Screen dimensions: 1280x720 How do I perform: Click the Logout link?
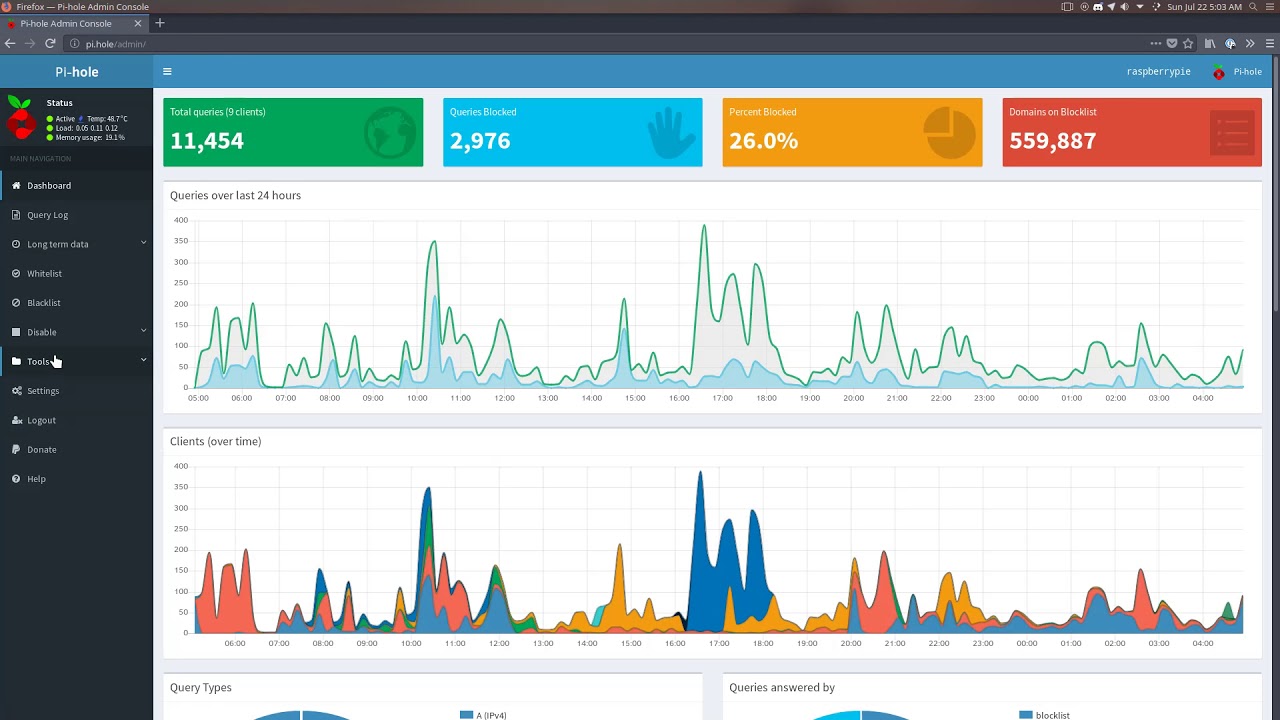pos(41,420)
